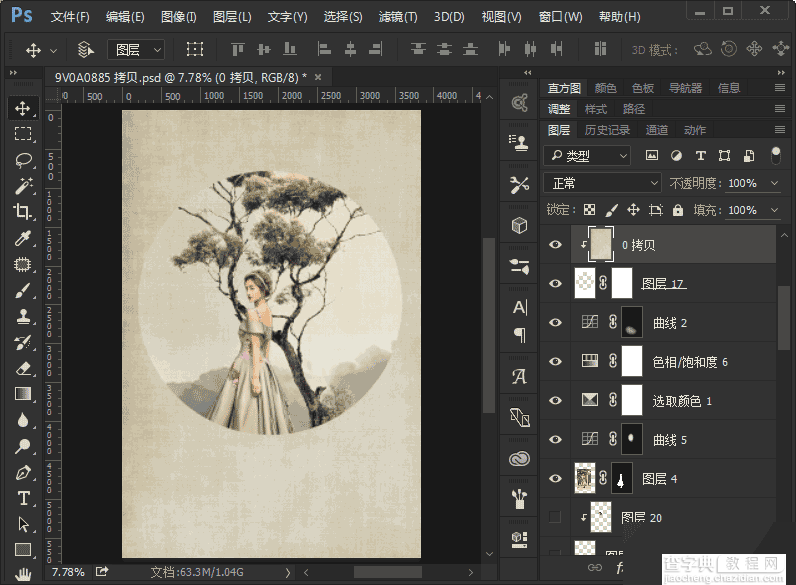Toggle layer filtering switch on/off
This screenshot has height=585, width=796.
[x=775, y=155]
